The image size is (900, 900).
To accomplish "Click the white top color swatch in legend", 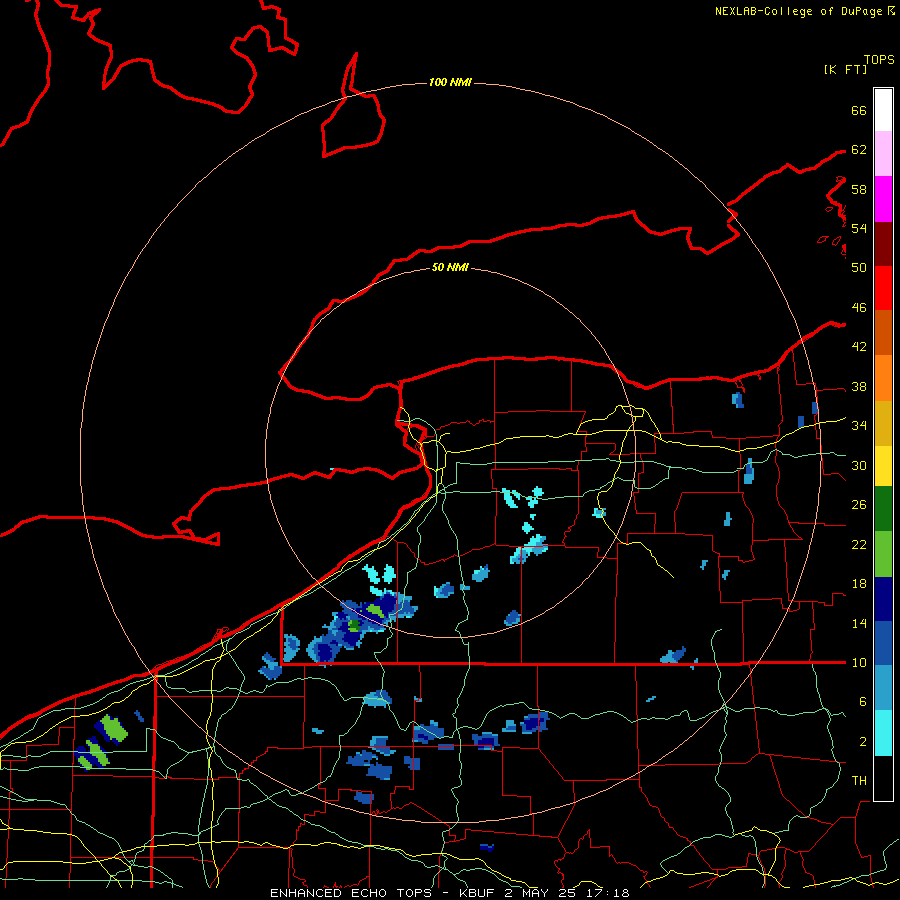I will coord(883,110).
